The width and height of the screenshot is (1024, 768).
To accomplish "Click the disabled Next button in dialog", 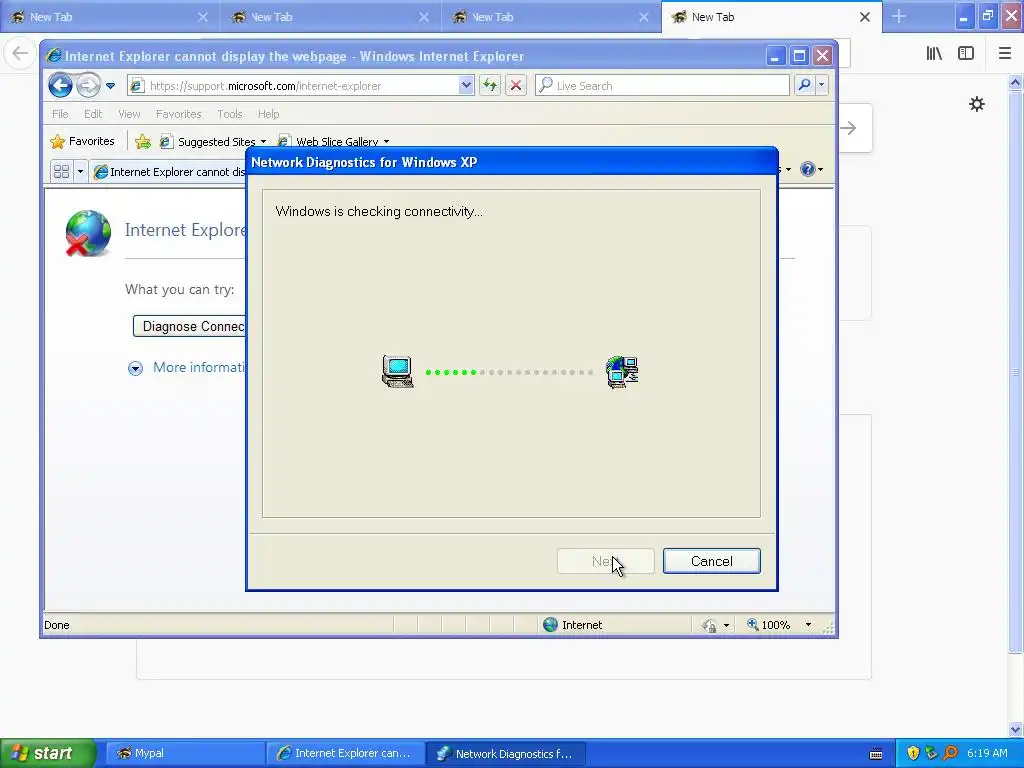I will (605, 561).
